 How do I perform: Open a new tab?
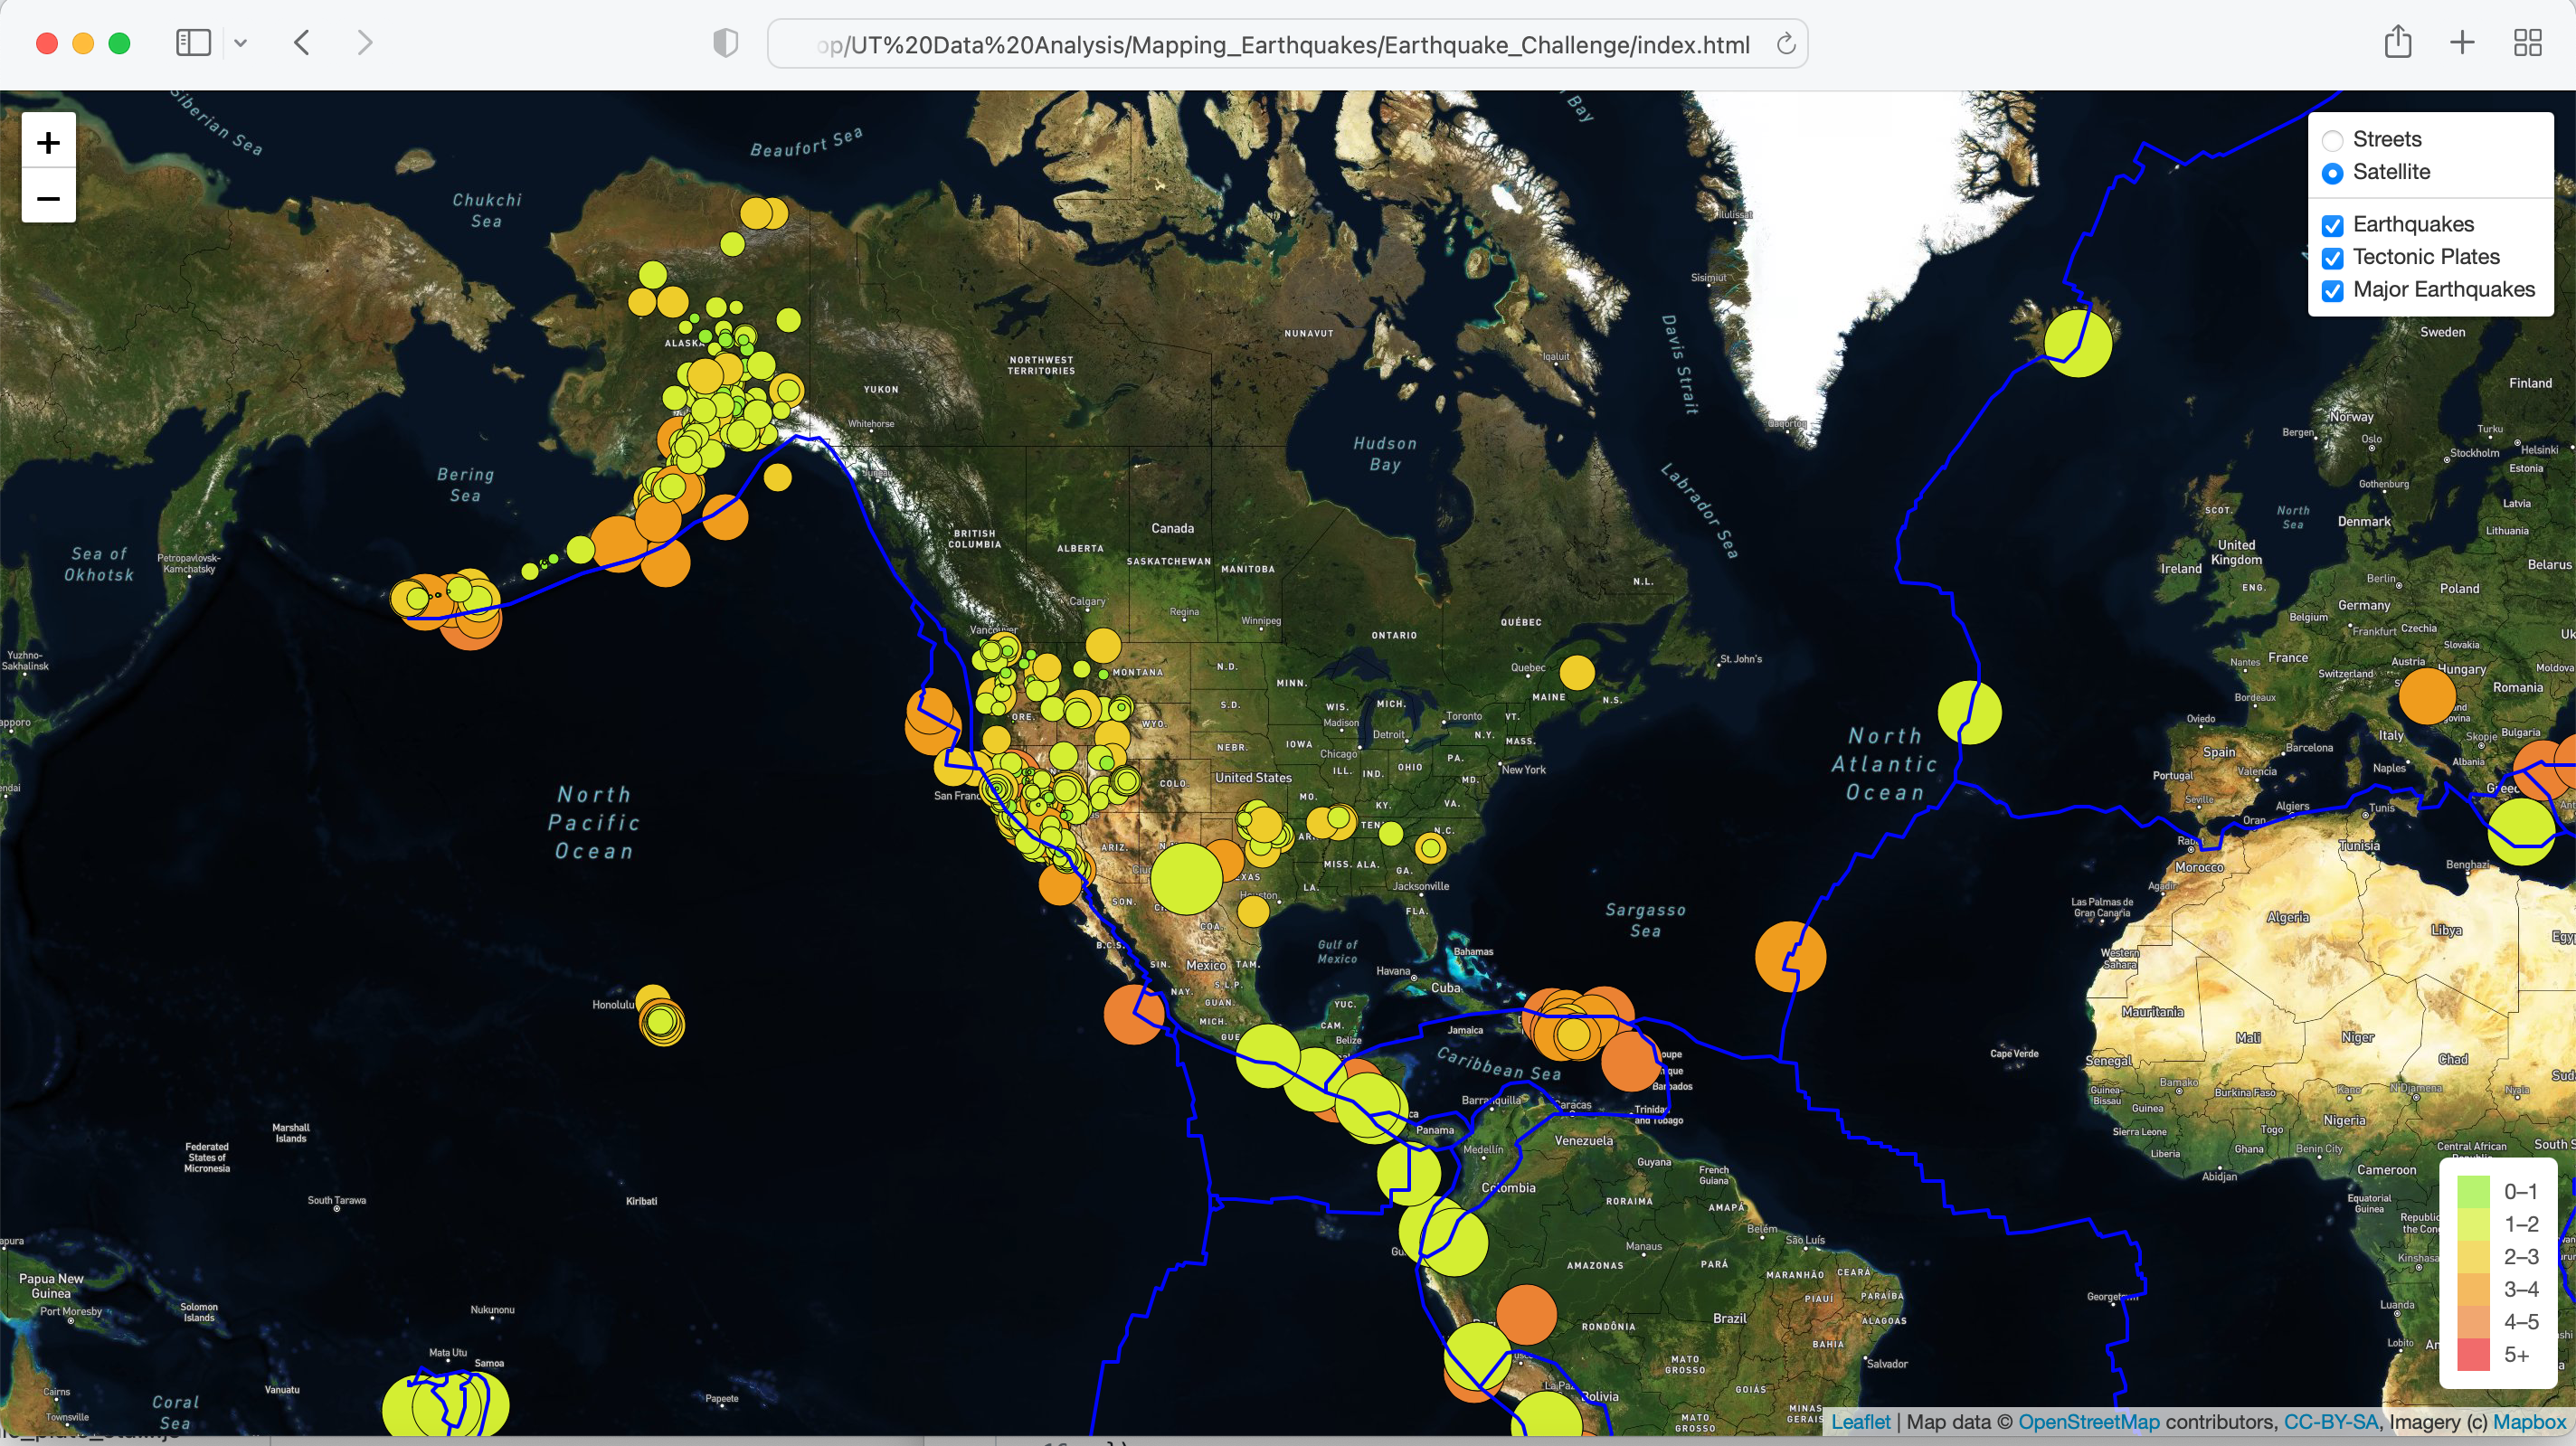tap(2462, 43)
